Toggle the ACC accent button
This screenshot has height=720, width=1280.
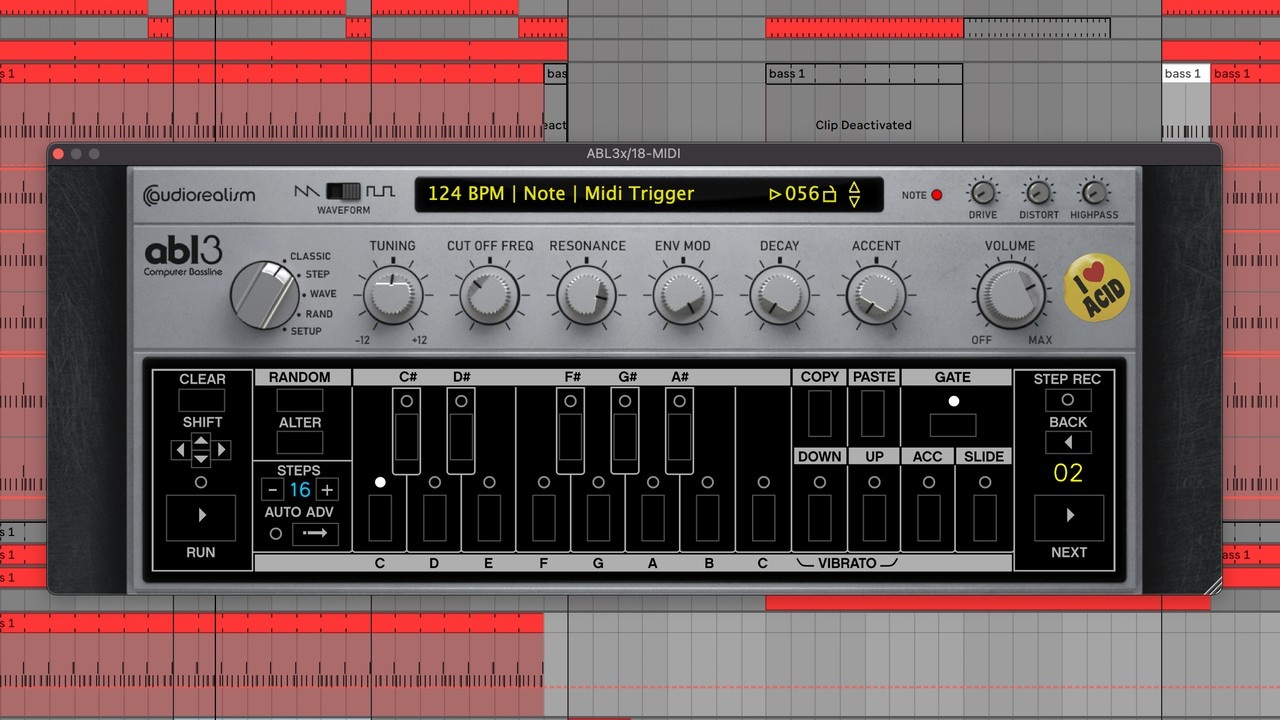point(928,516)
